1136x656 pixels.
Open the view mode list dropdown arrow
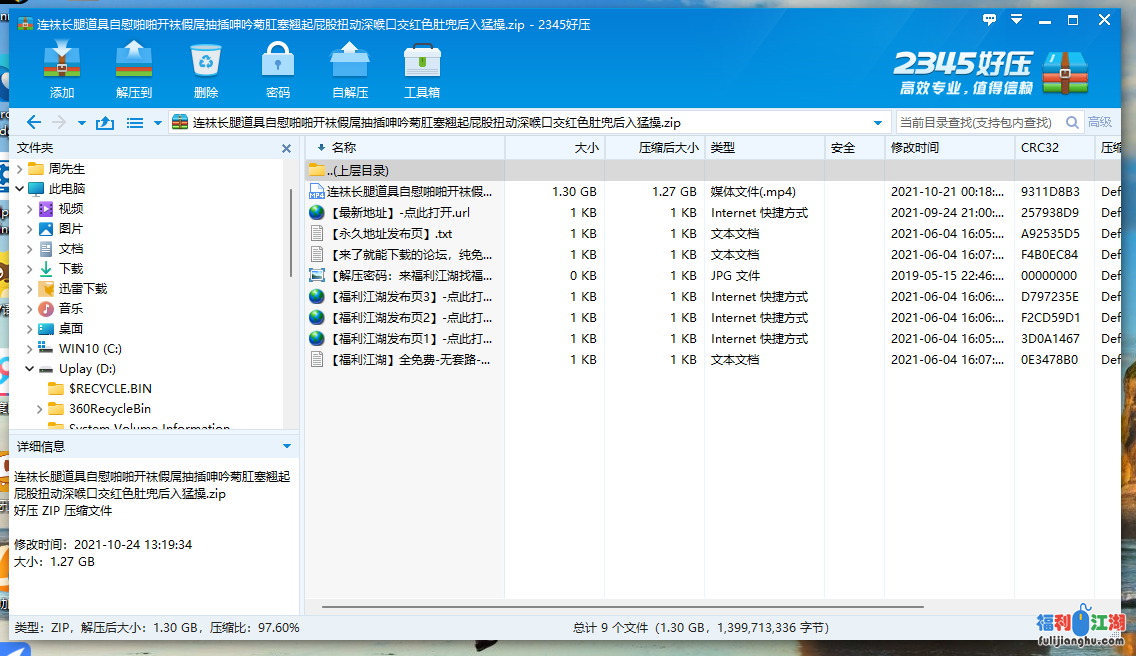(157, 123)
